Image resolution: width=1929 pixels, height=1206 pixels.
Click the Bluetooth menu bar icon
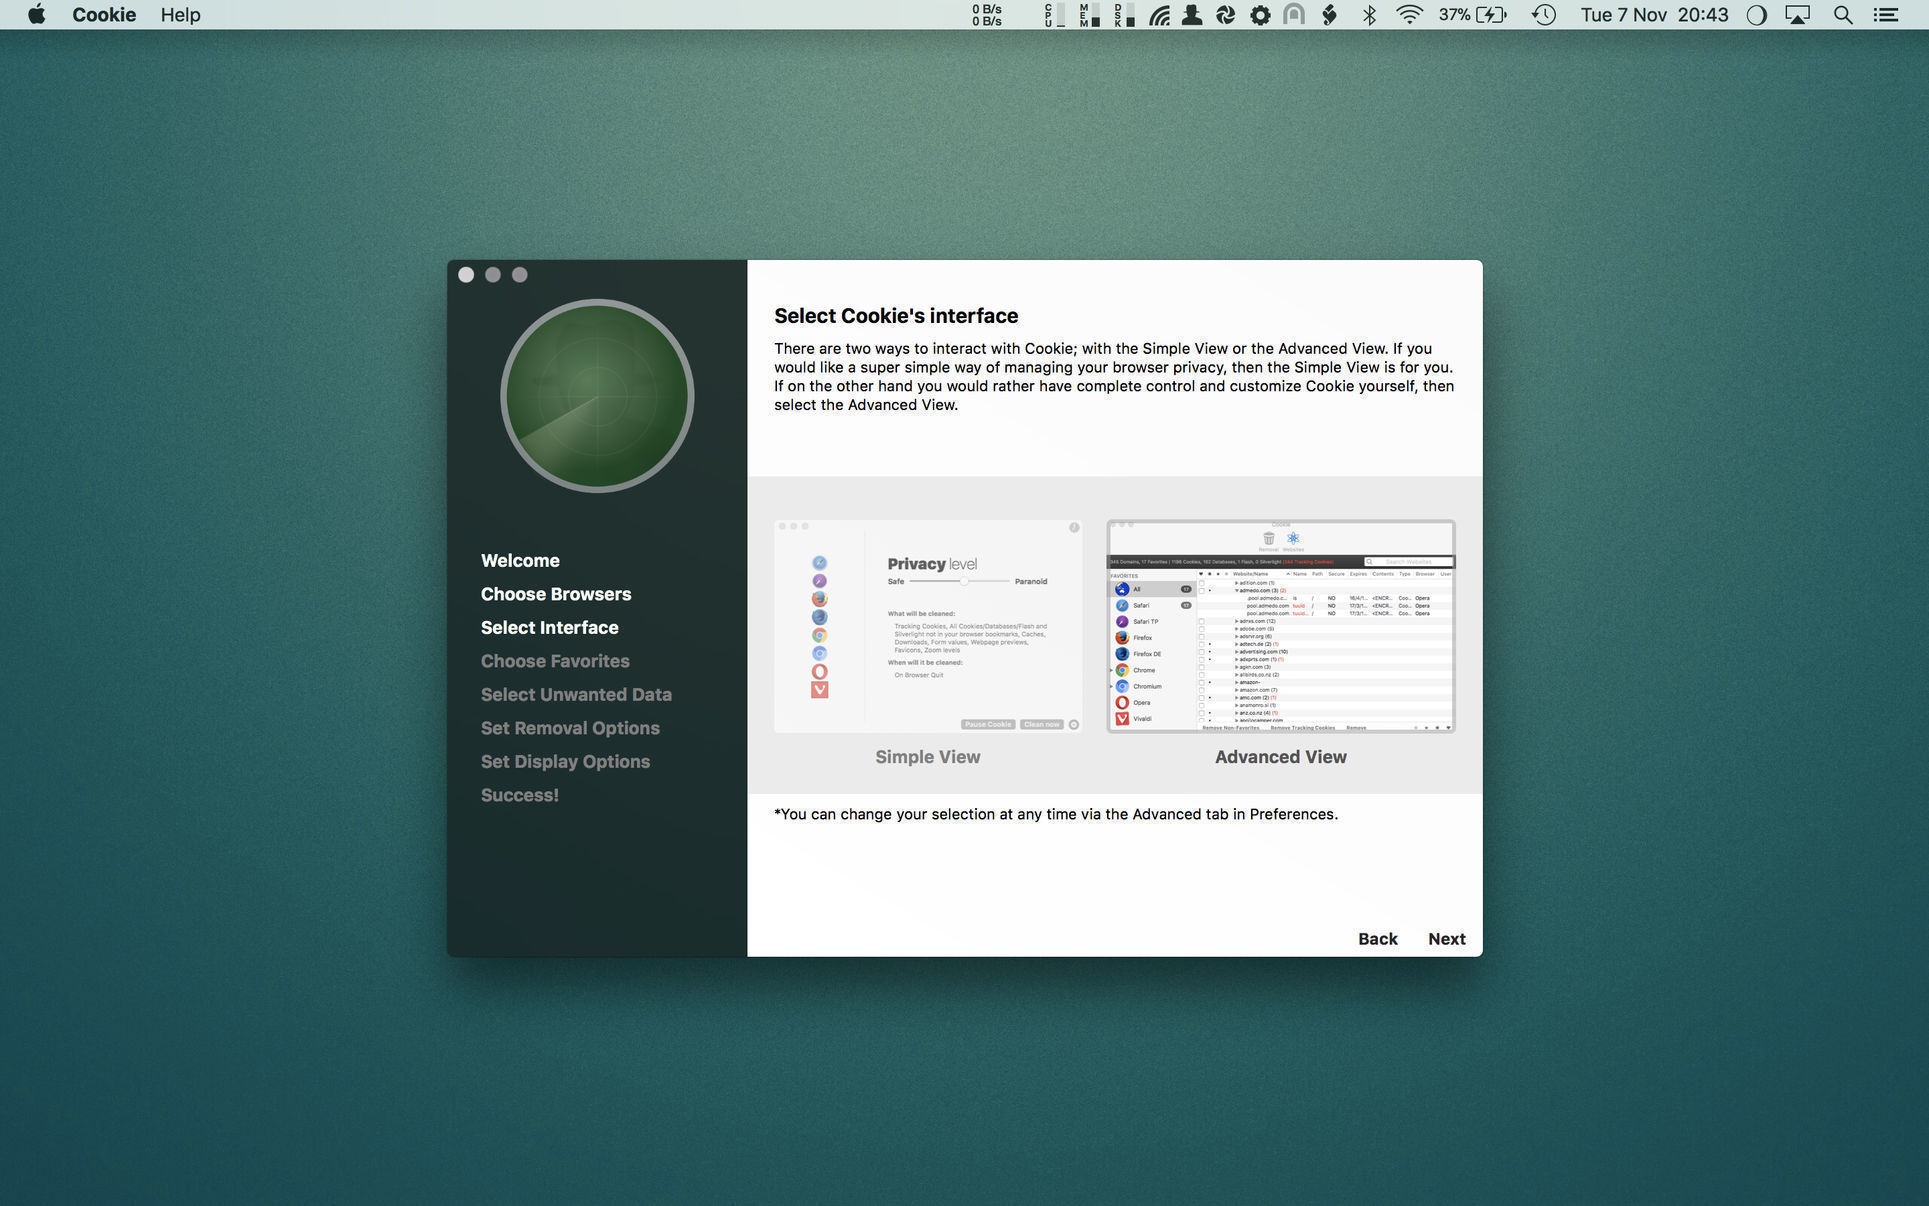pyautogui.click(x=1369, y=15)
